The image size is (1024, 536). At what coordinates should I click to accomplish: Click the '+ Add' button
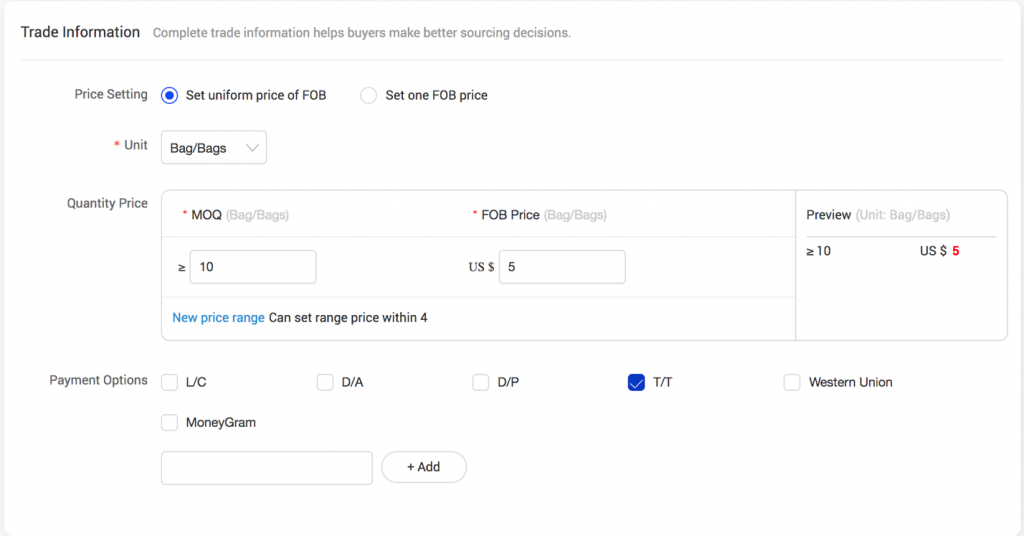click(x=424, y=467)
